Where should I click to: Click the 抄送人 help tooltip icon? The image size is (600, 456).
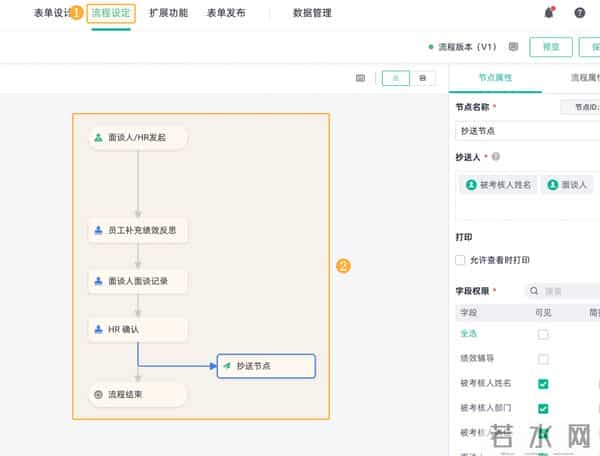(496, 156)
